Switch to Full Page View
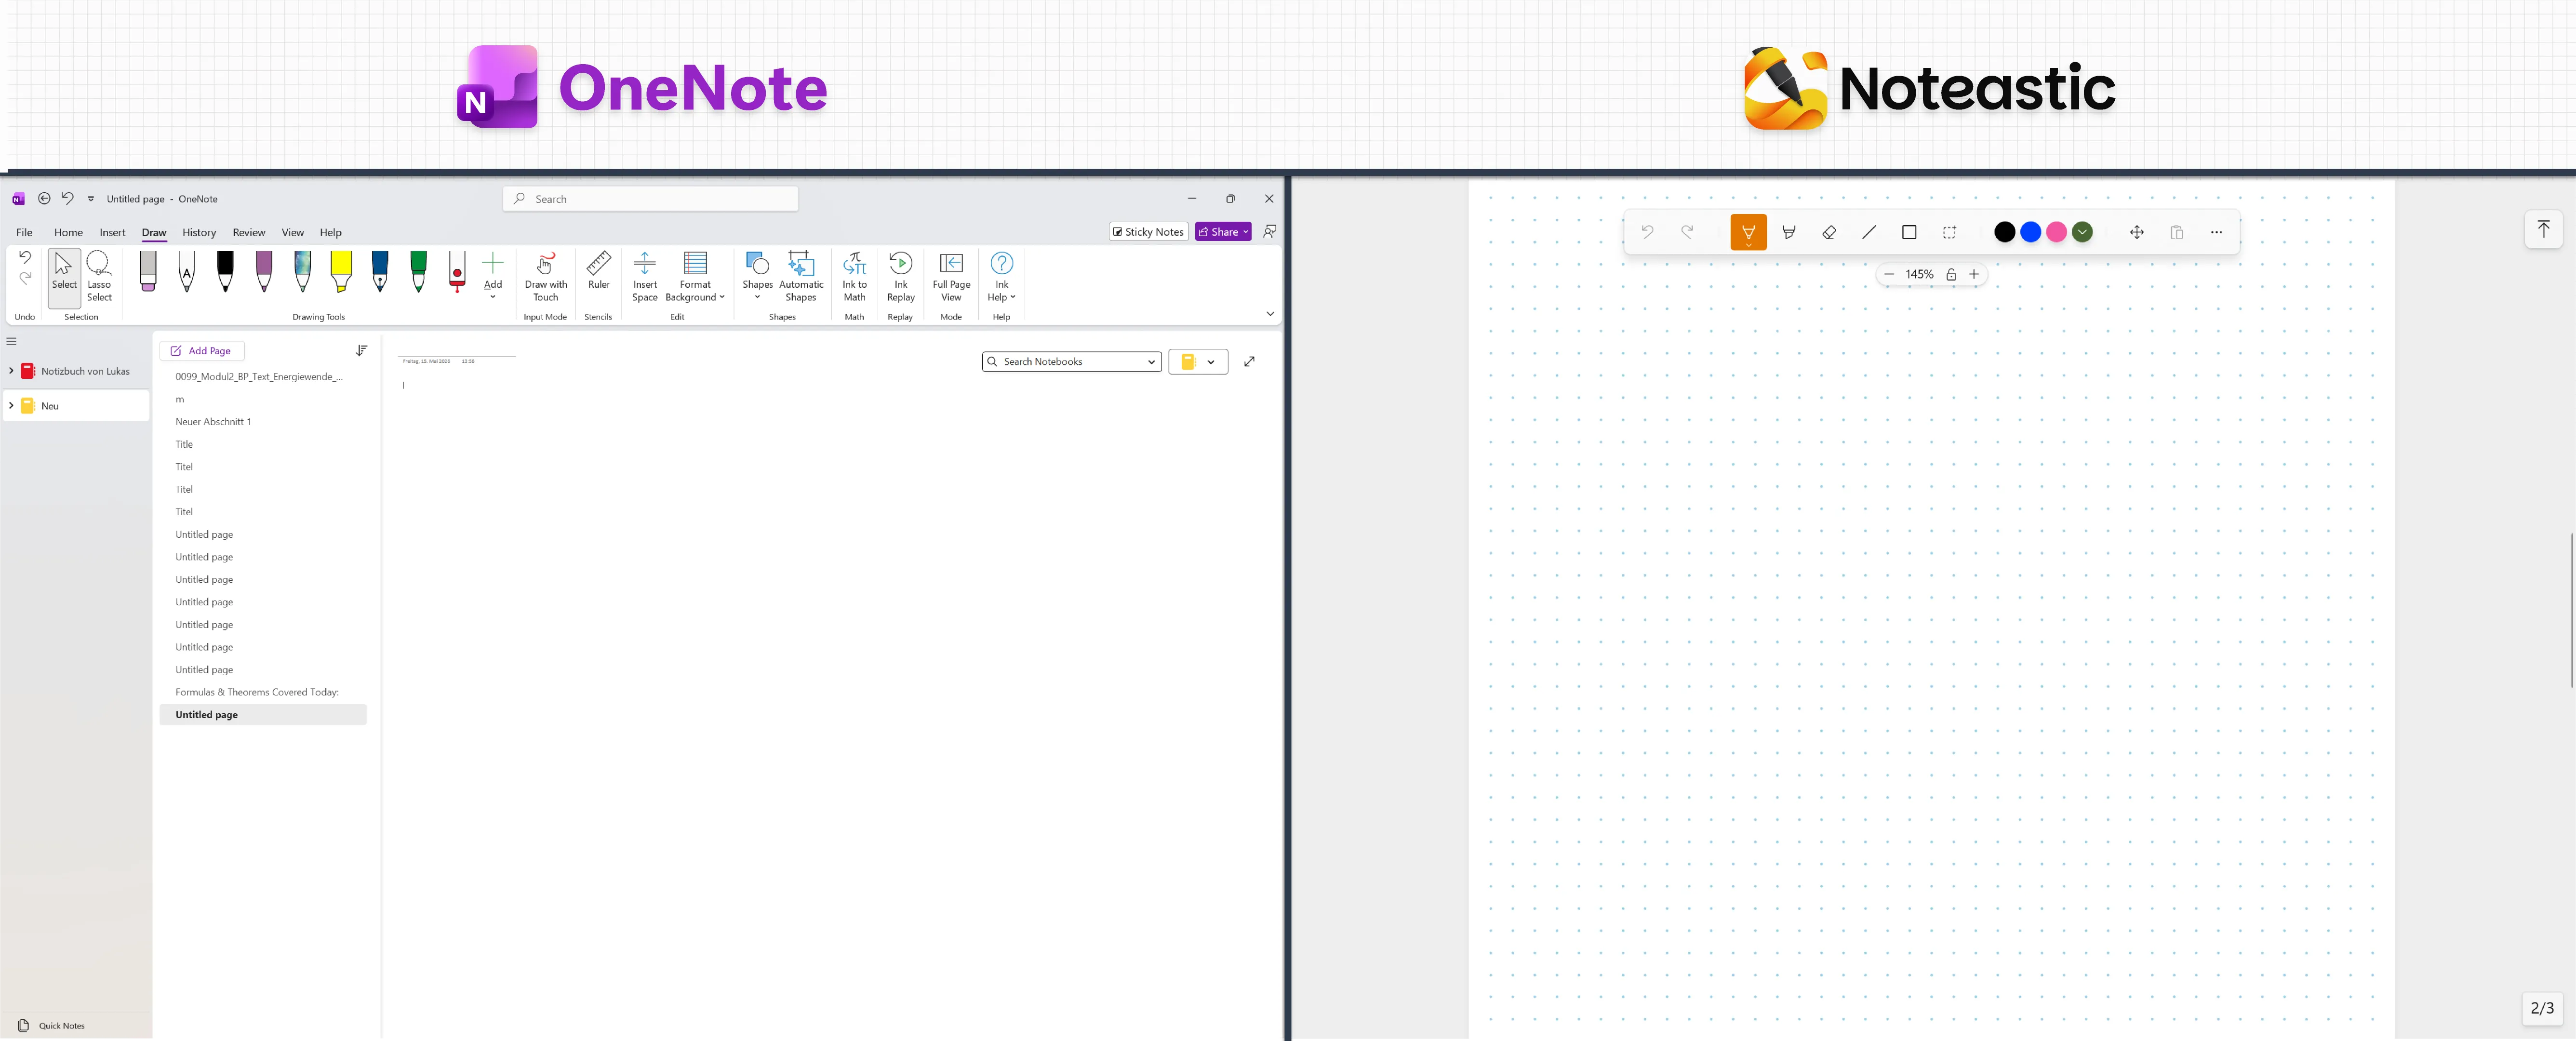This screenshot has height=1041, width=2576. pyautogui.click(x=951, y=276)
